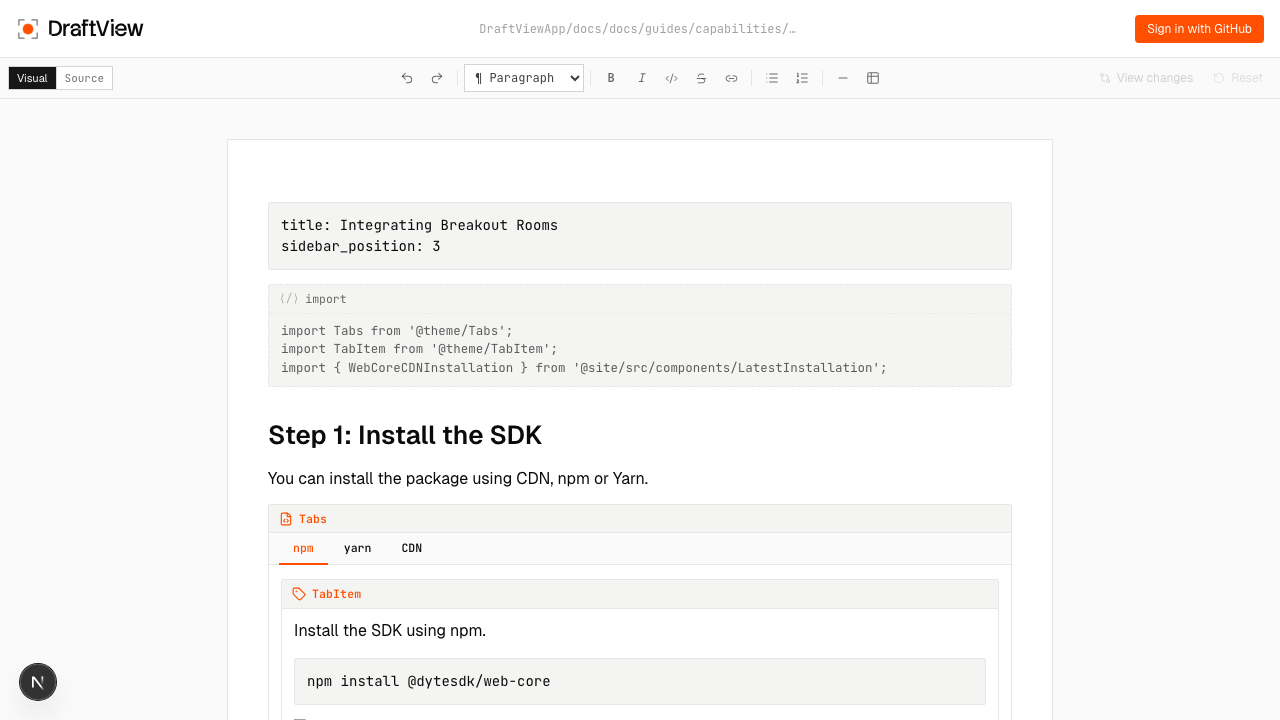Click the DraftView logo icon
The width and height of the screenshot is (1280, 720).
[x=28, y=29]
